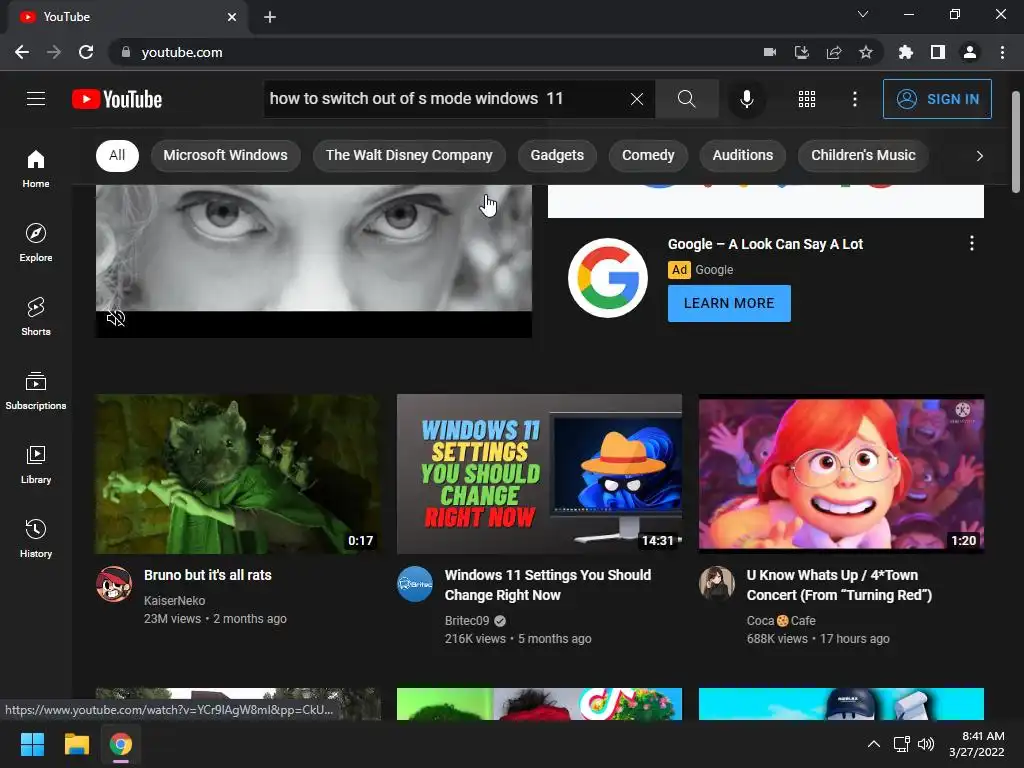
Task: Click U Know Whats Up 4*Town title
Action: [x=839, y=585]
